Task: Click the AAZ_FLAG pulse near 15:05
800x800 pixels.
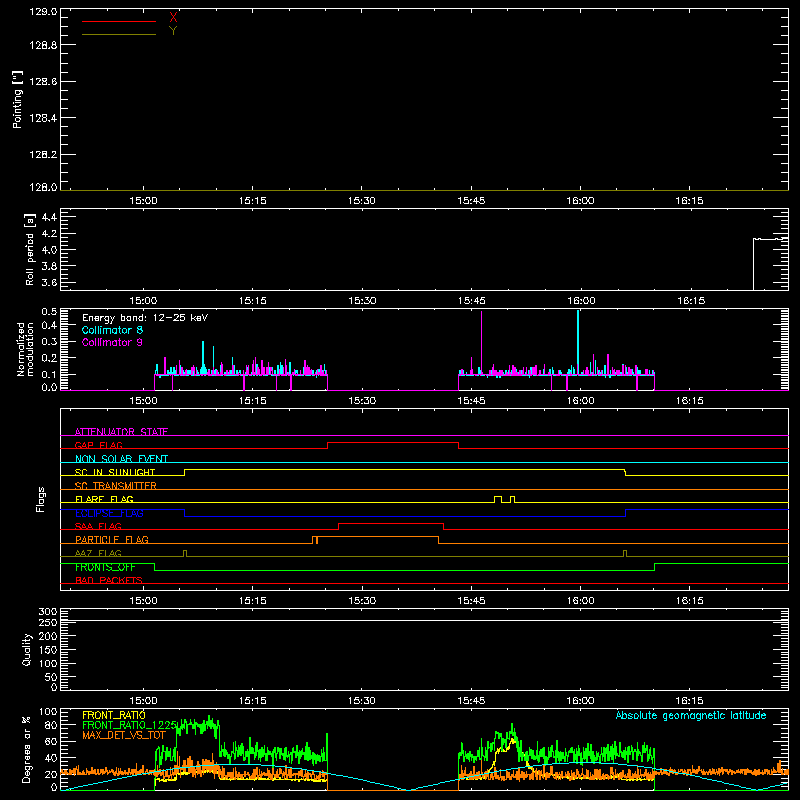Action: click(x=185, y=553)
